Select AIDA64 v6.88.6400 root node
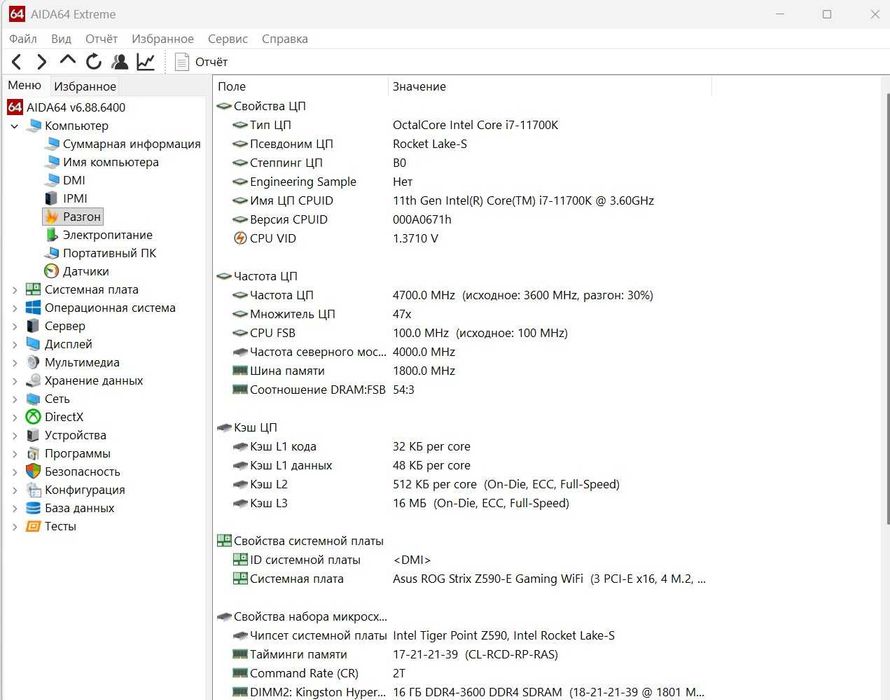 (66, 107)
